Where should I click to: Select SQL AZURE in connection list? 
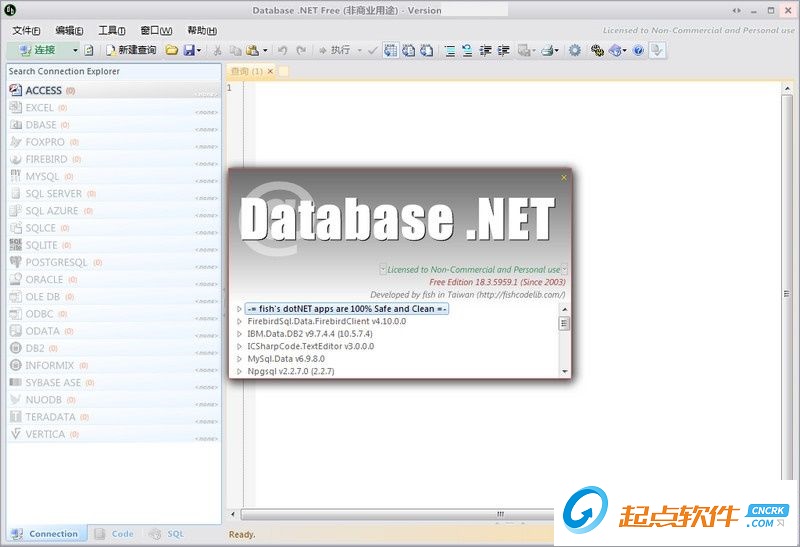click(114, 211)
